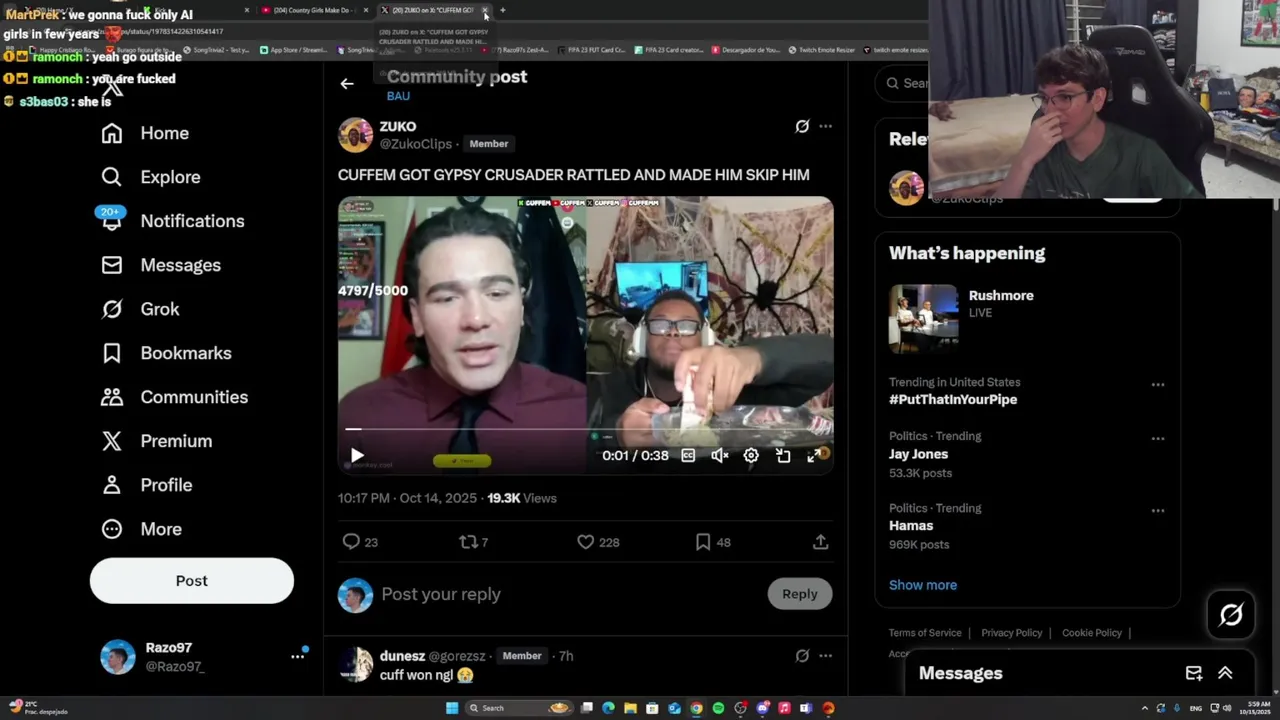The image size is (1280, 720).
Task: Click the Reply button
Action: click(x=800, y=594)
